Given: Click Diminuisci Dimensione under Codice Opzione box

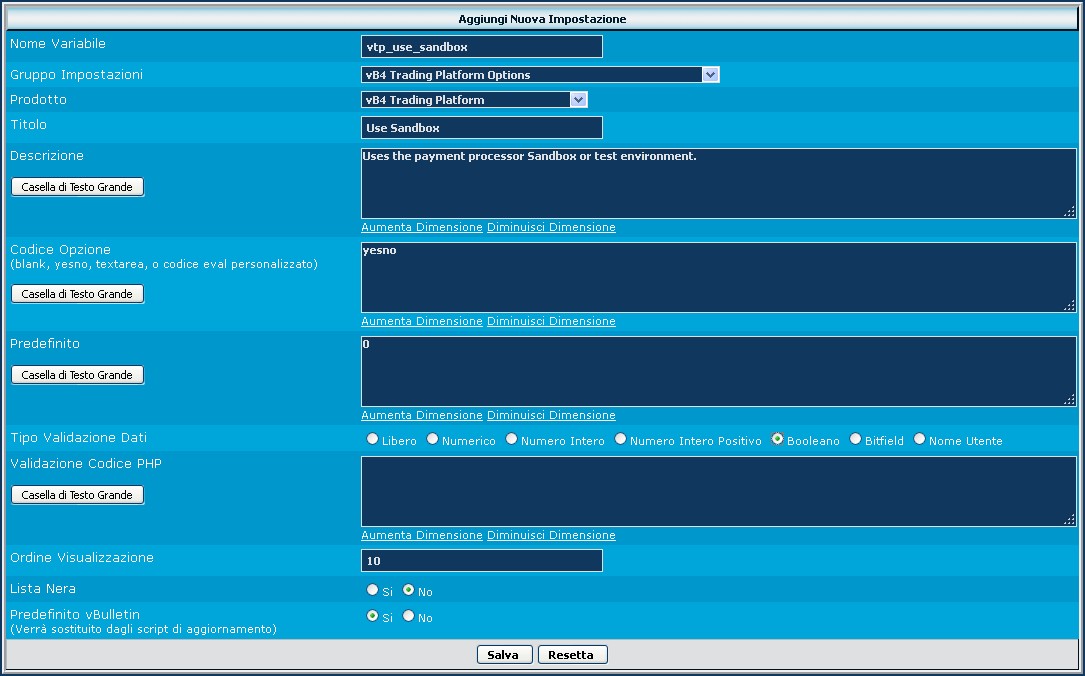Looking at the screenshot, I should [x=551, y=321].
